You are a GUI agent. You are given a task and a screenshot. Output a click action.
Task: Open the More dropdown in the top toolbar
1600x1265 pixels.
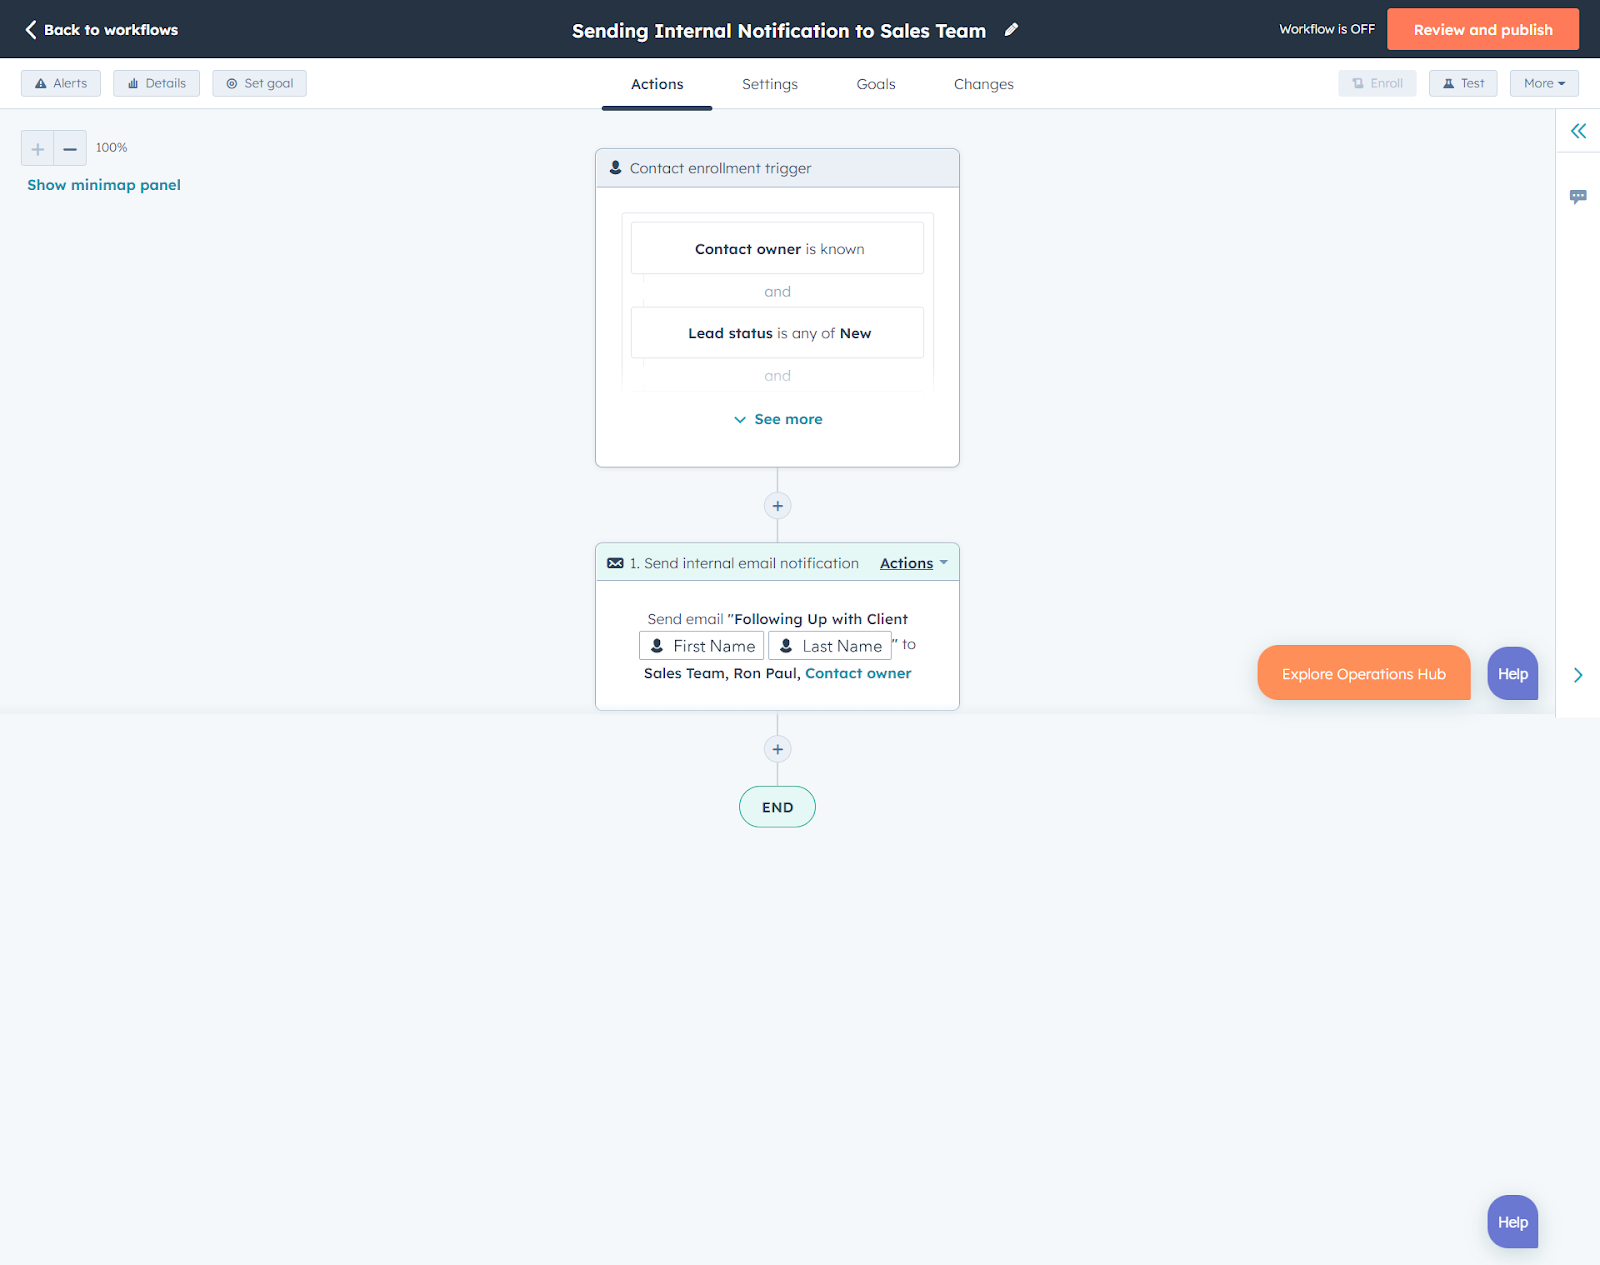point(1543,83)
